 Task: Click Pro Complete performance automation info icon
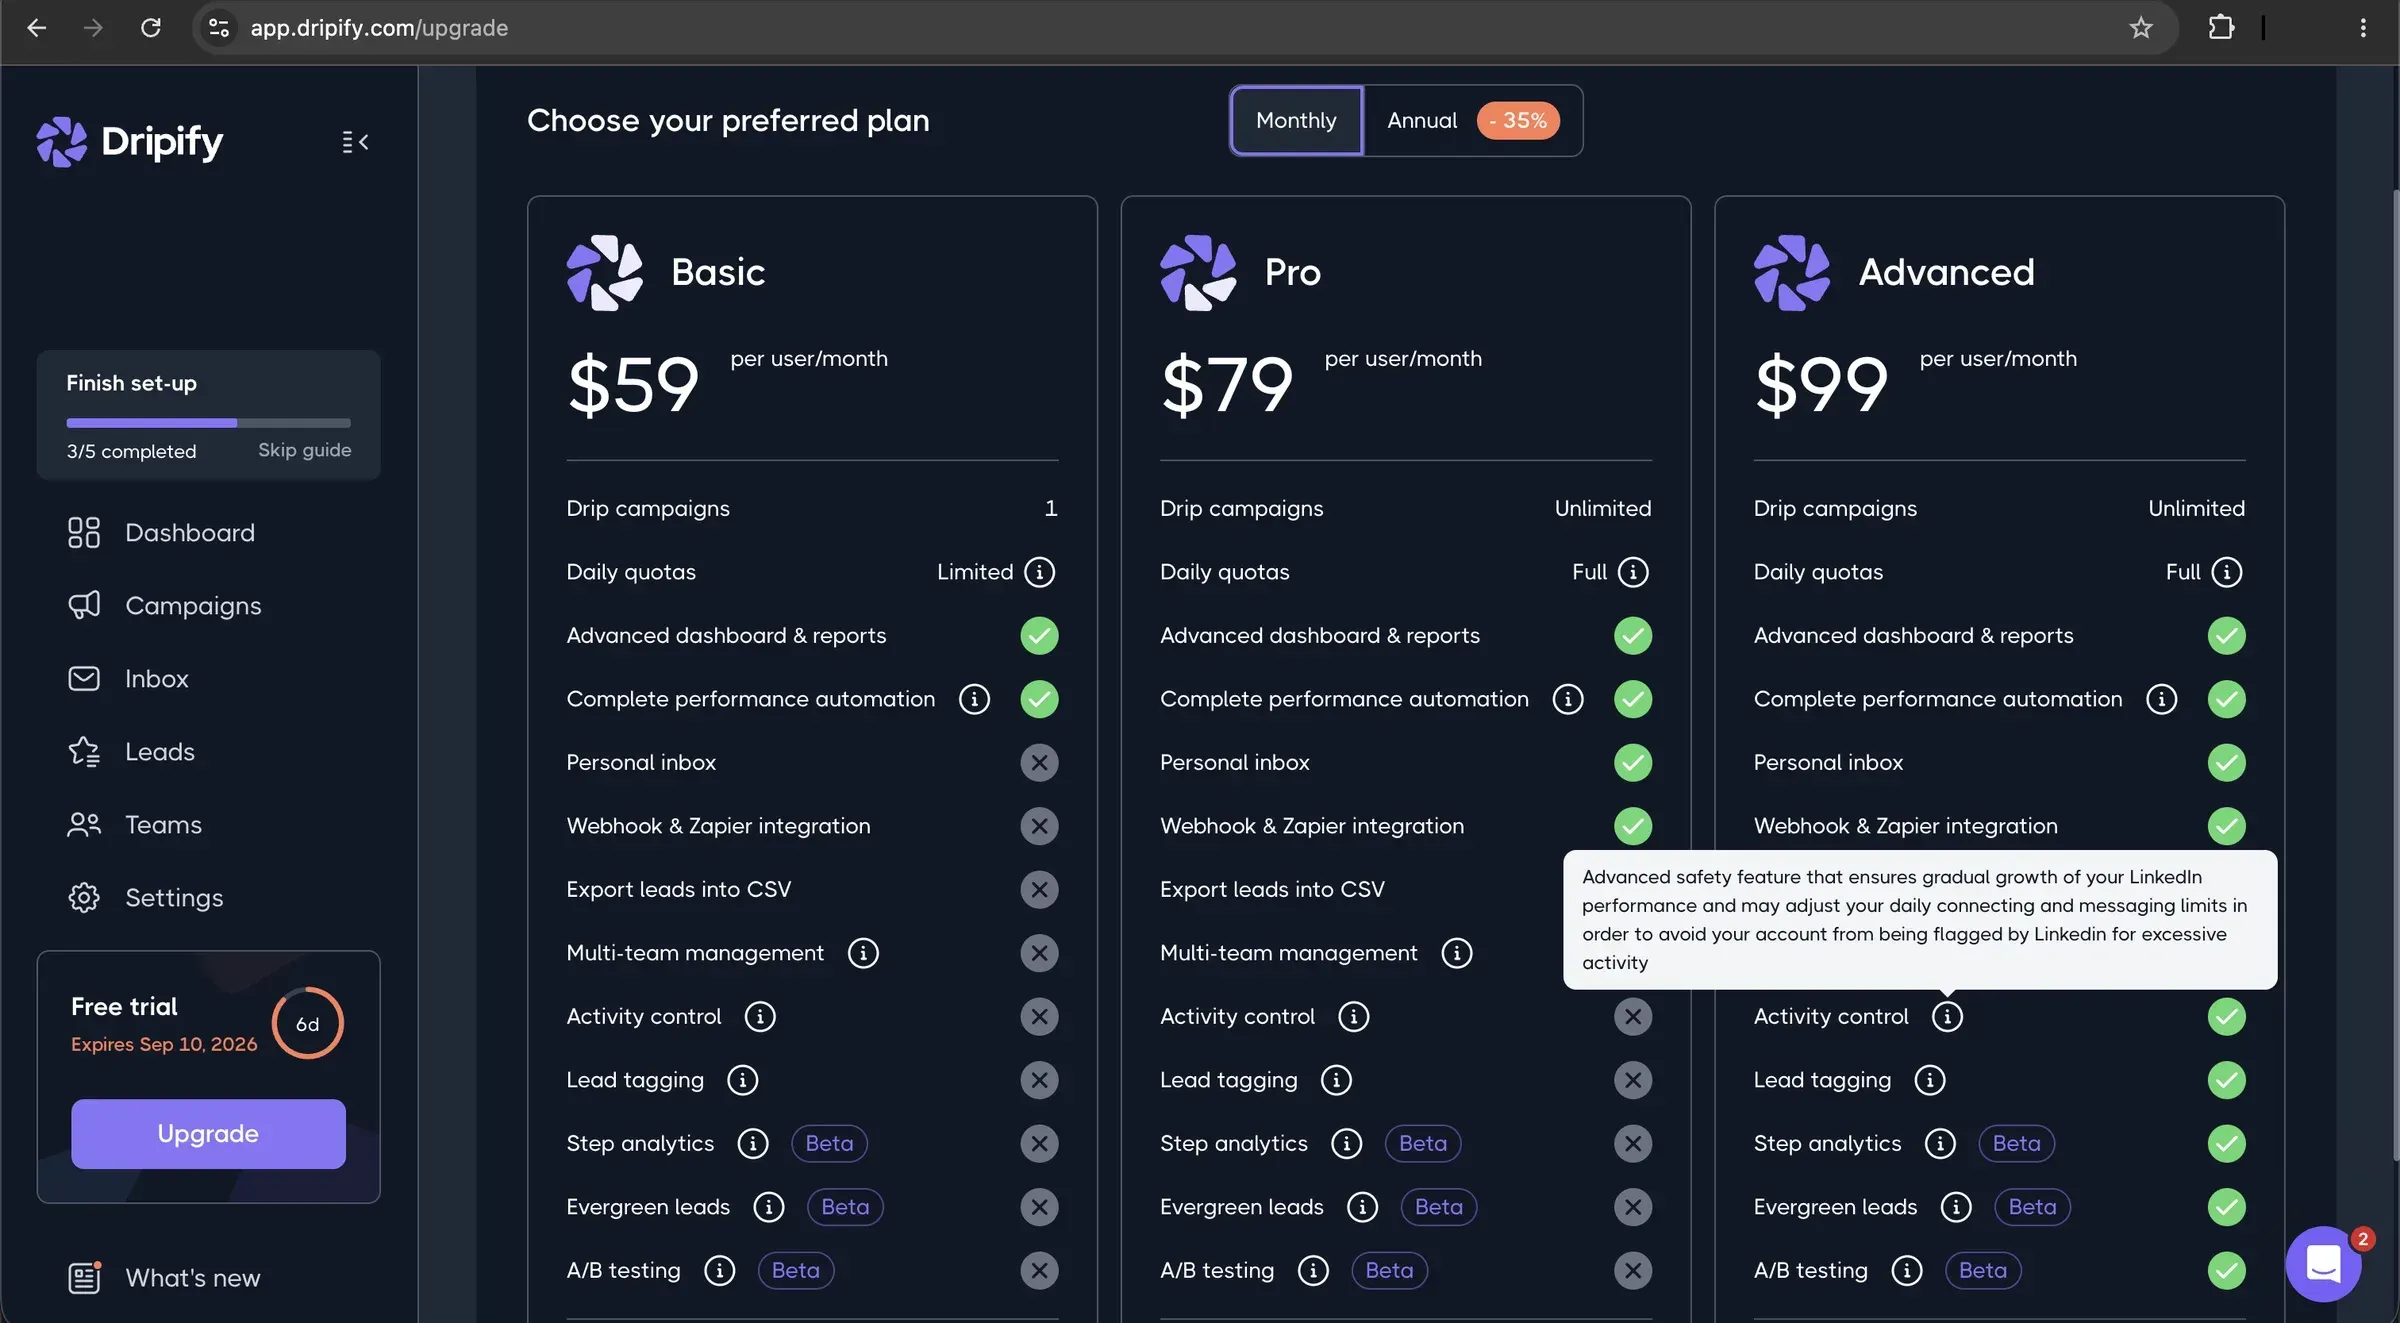[x=1568, y=699]
